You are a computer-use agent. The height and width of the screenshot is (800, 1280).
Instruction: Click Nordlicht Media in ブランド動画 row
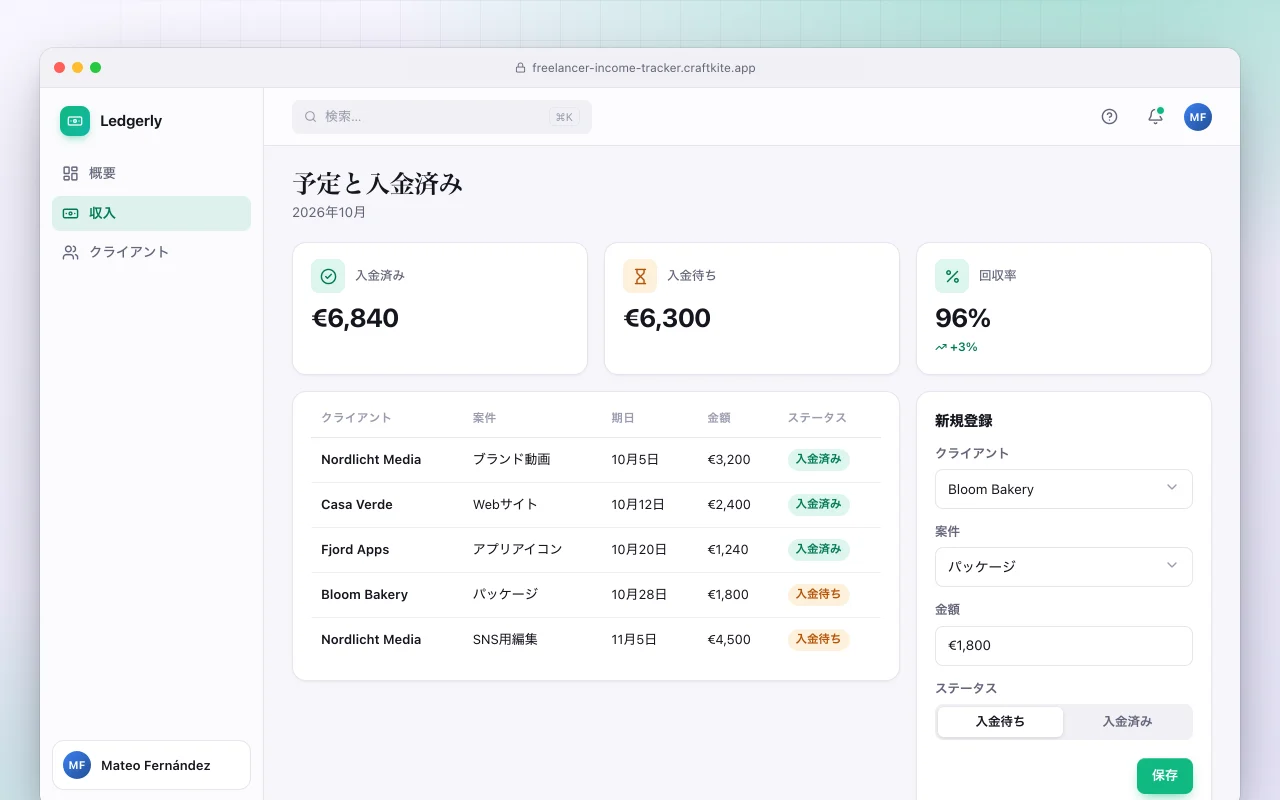tap(371, 460)
